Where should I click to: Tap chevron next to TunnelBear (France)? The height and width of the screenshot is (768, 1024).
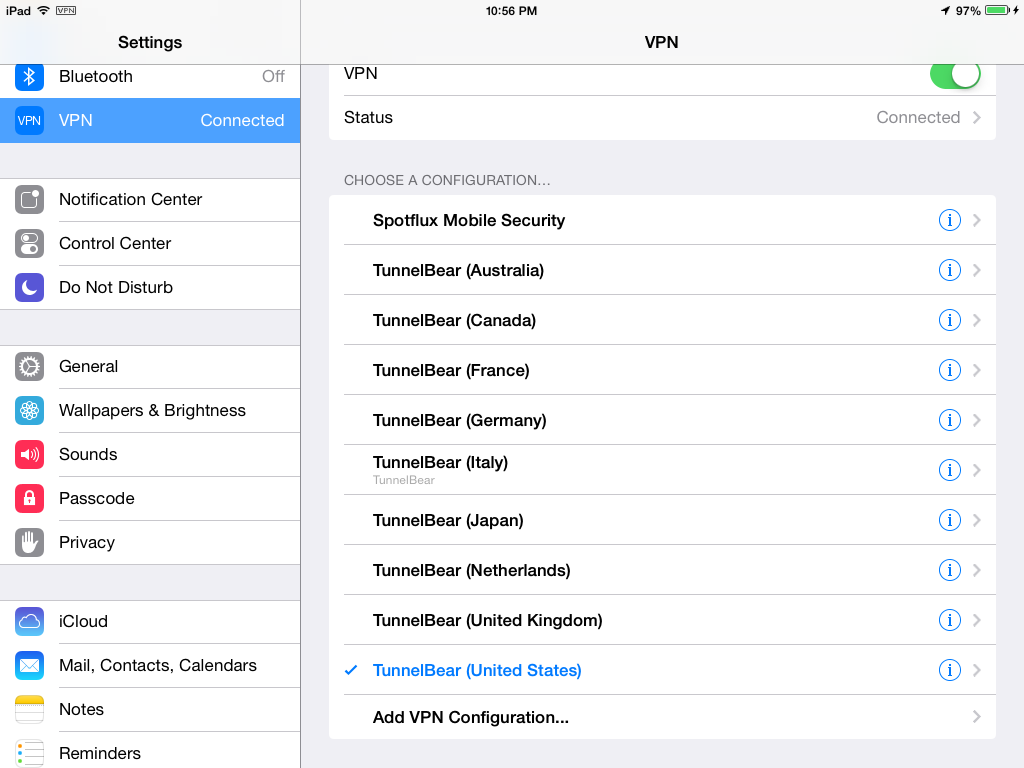(977, 370)
